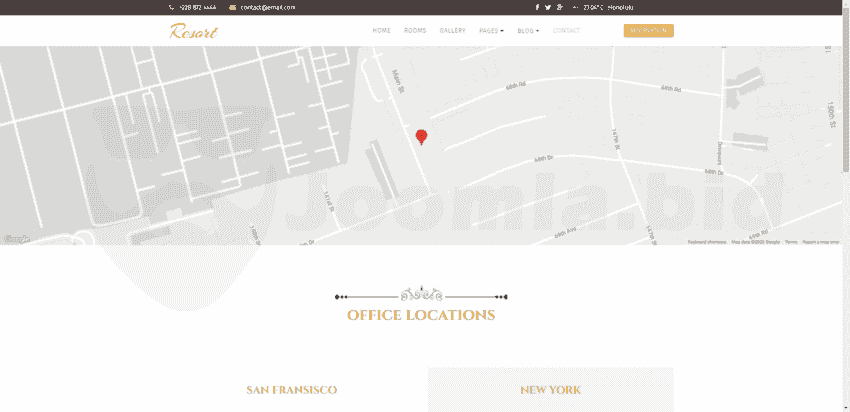
Task: Click the email envelope icon
Action: click(233, 7)
